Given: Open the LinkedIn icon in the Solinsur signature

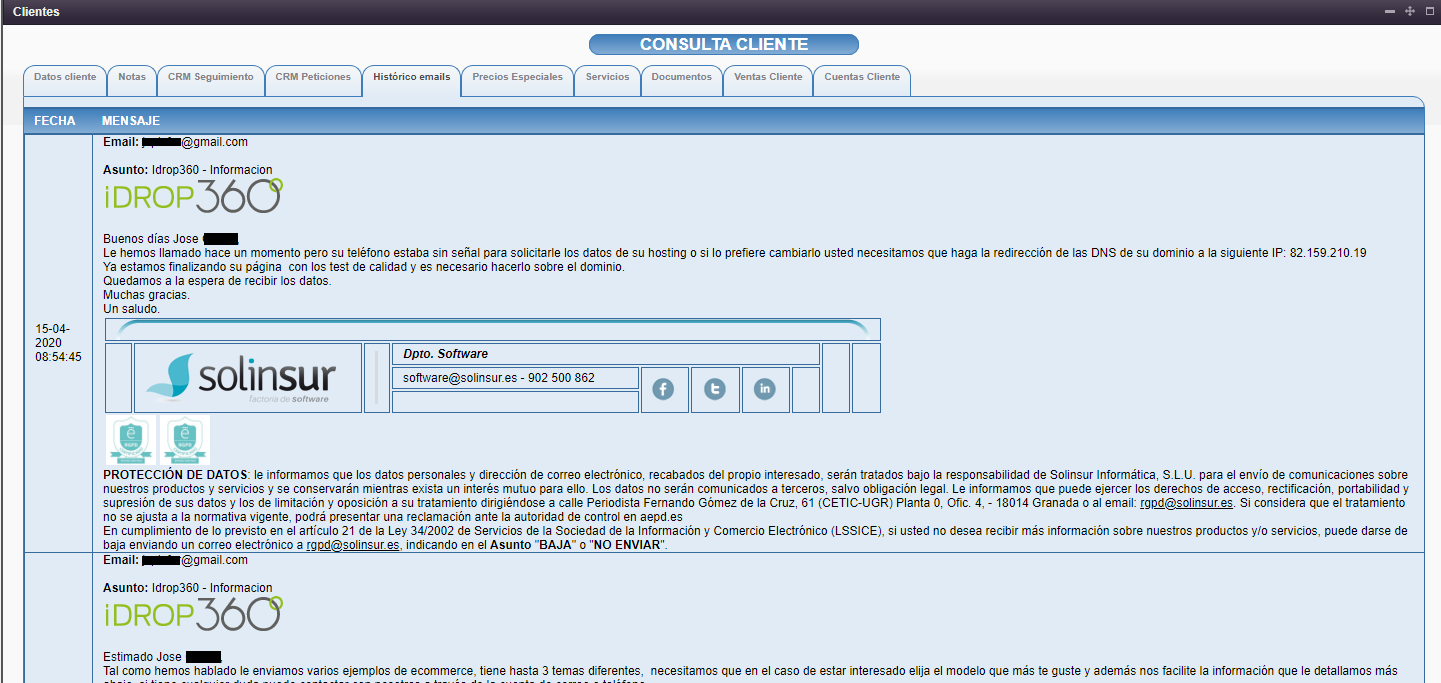Looking at the screenshot, I should [x=765, y=390].
